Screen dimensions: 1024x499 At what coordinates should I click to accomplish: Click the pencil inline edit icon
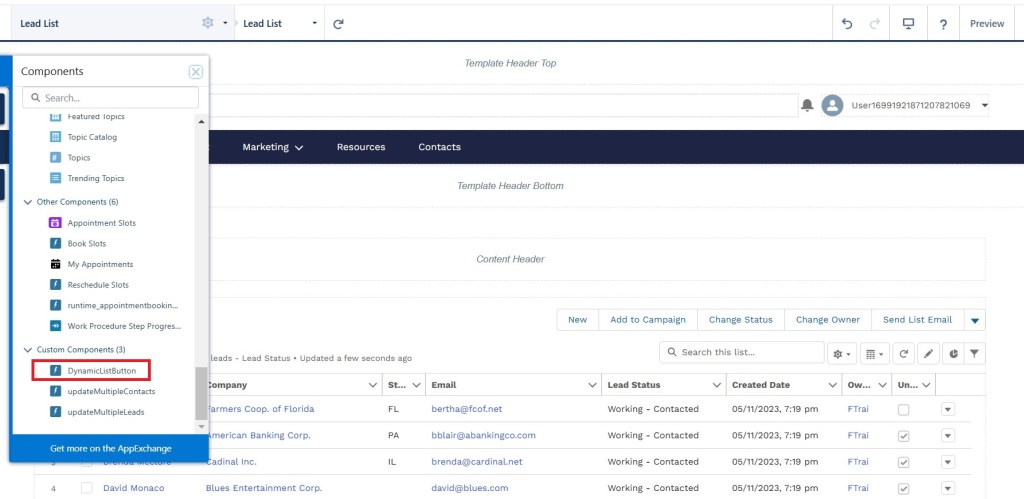point(928,353)
